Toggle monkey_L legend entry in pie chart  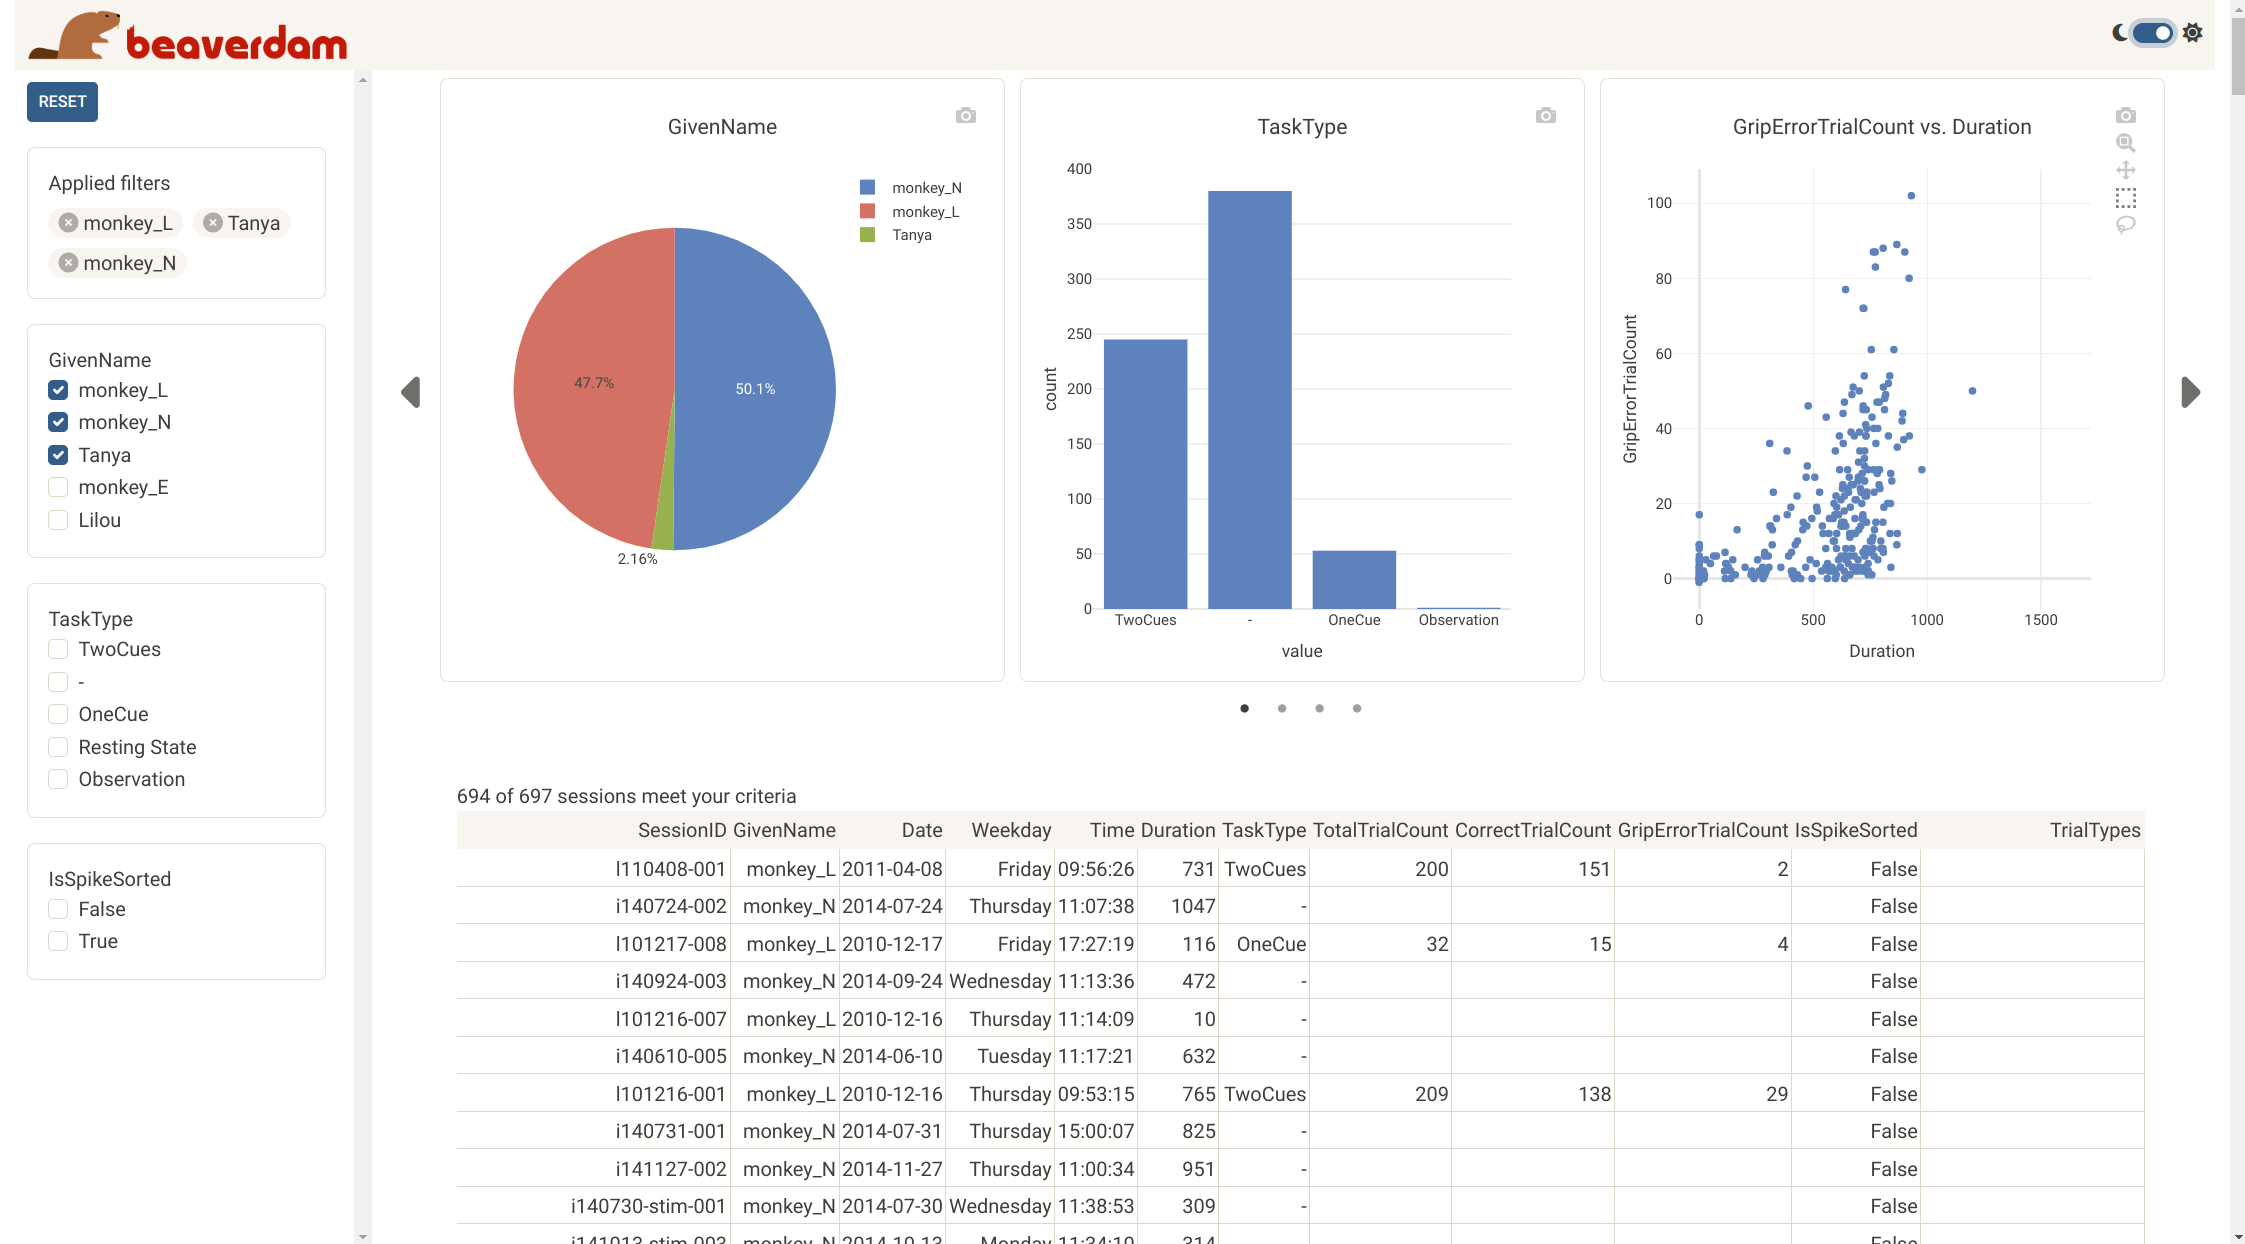click(910, 212)
